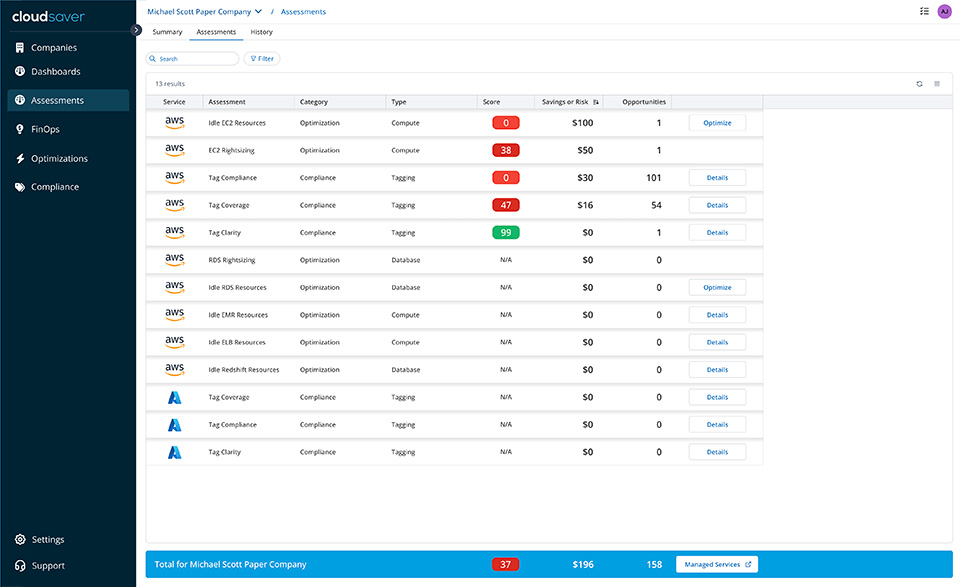Click the AJ user avatar
The width and height of the screenshot is (960, 587).
tap(944, 11)
